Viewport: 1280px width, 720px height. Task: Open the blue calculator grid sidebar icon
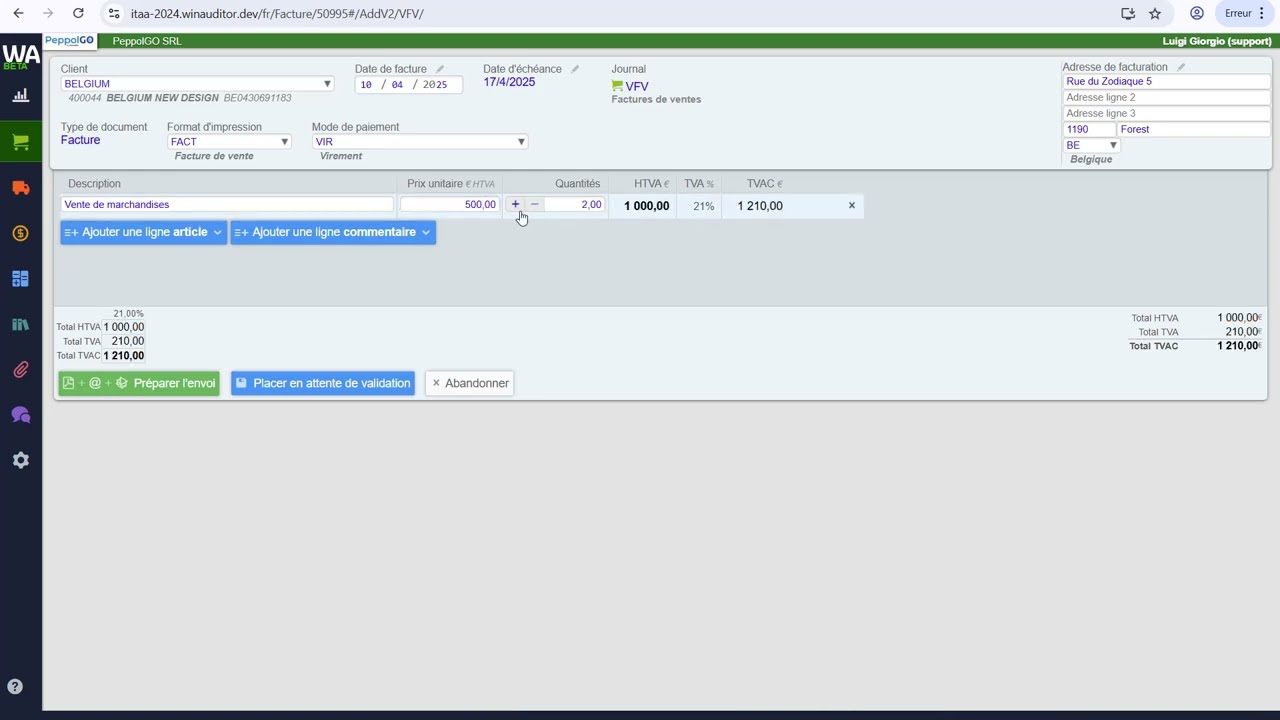21,279
